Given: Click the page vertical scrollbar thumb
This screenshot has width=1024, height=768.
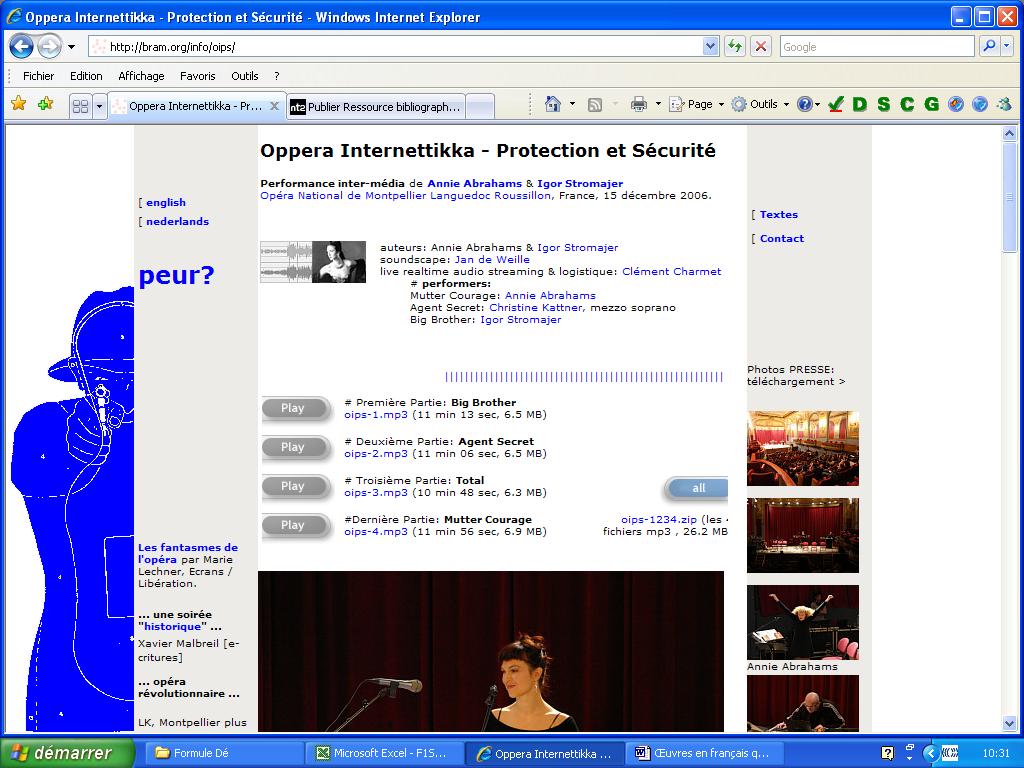Looking at the screenshot, I should [x=1009, y=197].
